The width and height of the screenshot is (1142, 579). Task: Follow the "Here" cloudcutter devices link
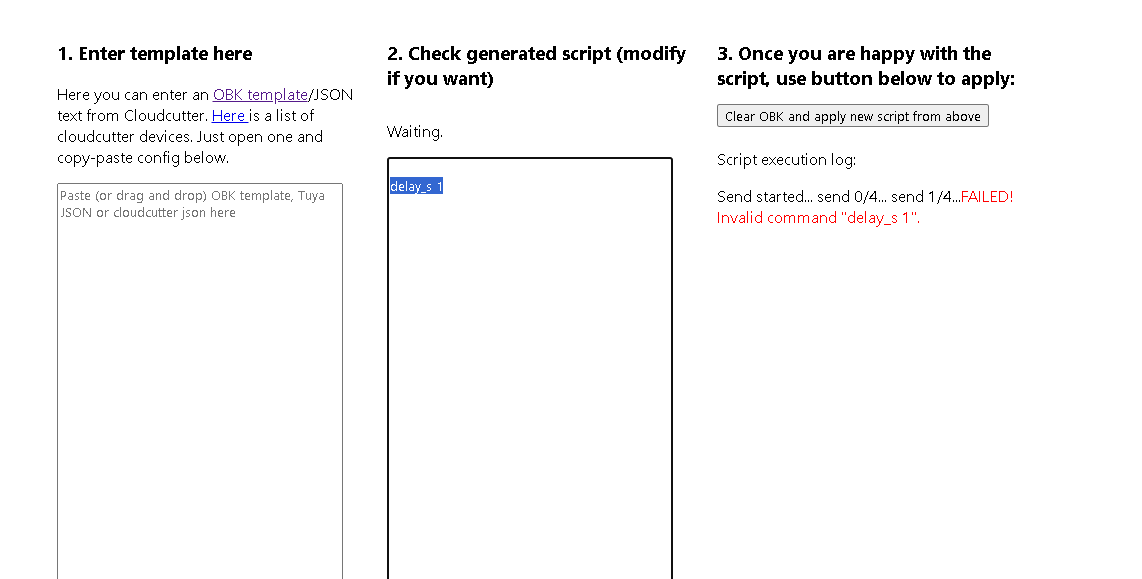click(229, 116)
